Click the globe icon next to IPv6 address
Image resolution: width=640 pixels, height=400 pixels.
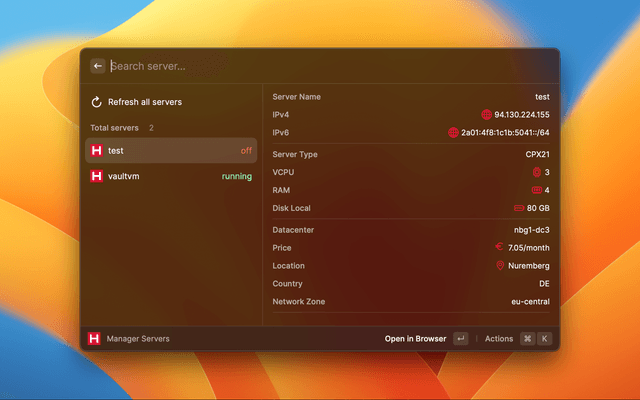point(453,132)
